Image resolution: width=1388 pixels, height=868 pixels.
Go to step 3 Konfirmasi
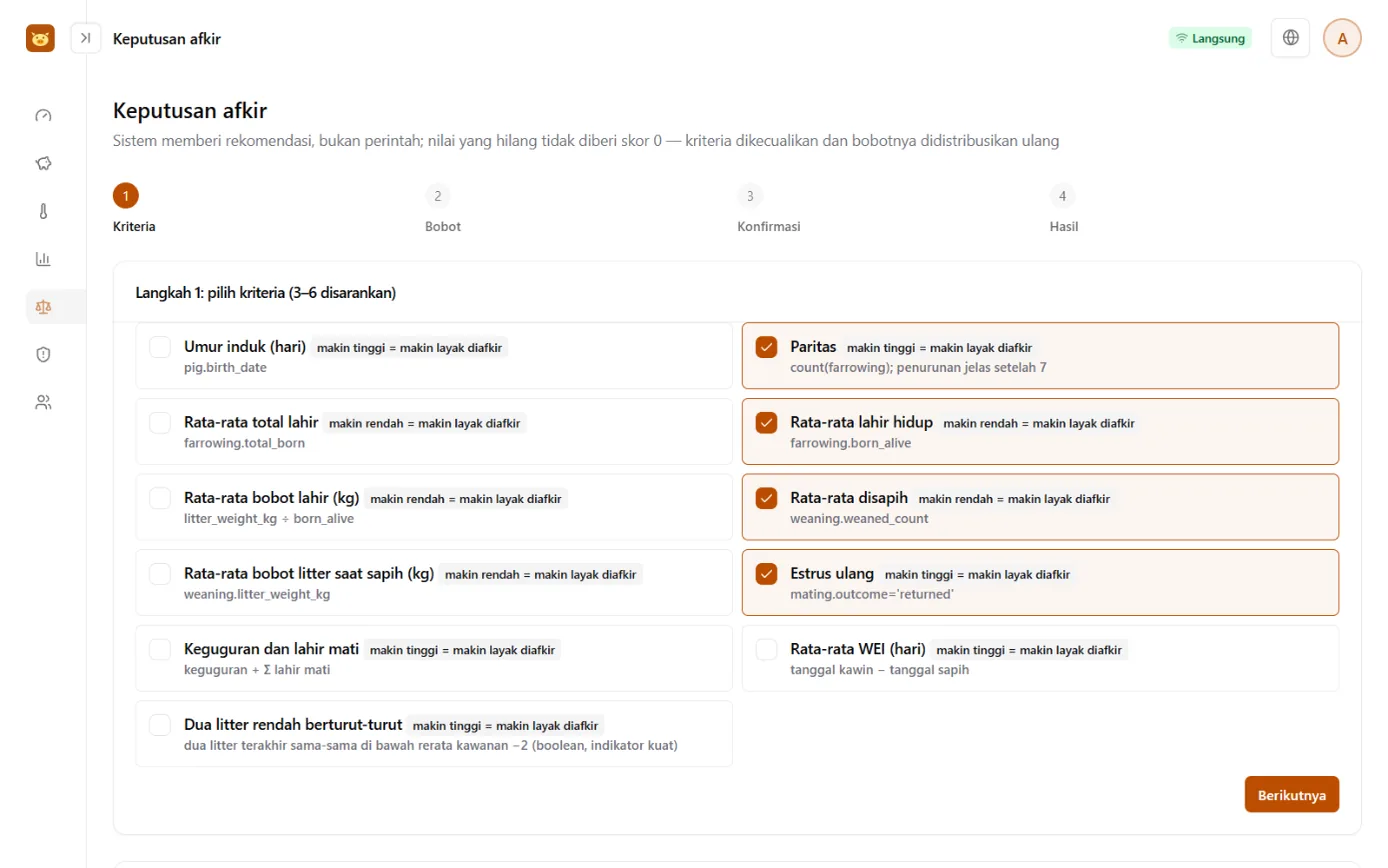(750, 195)
